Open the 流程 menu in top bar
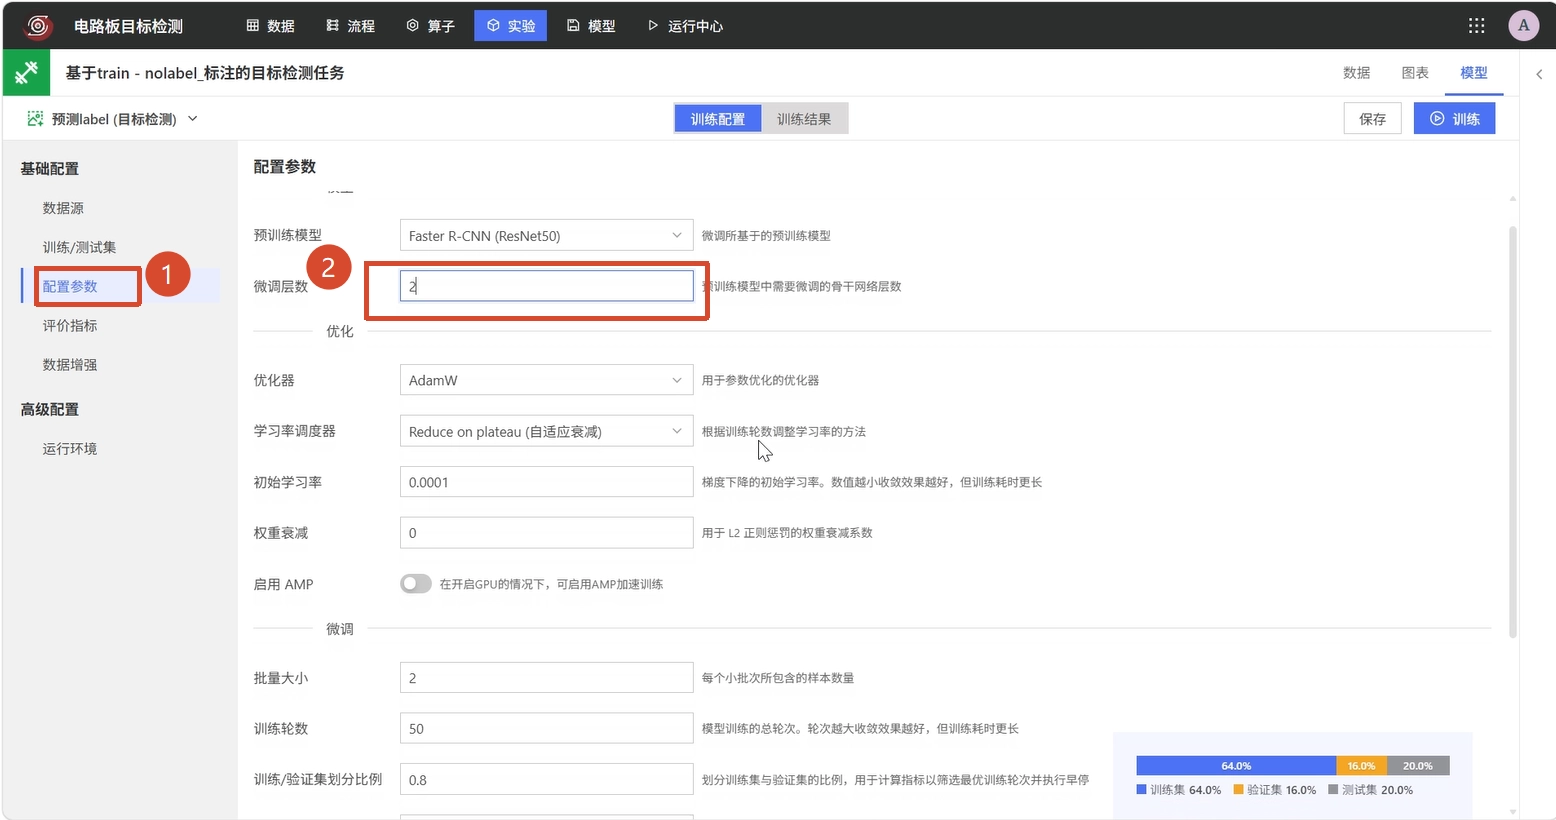 (x=350, y=26)
